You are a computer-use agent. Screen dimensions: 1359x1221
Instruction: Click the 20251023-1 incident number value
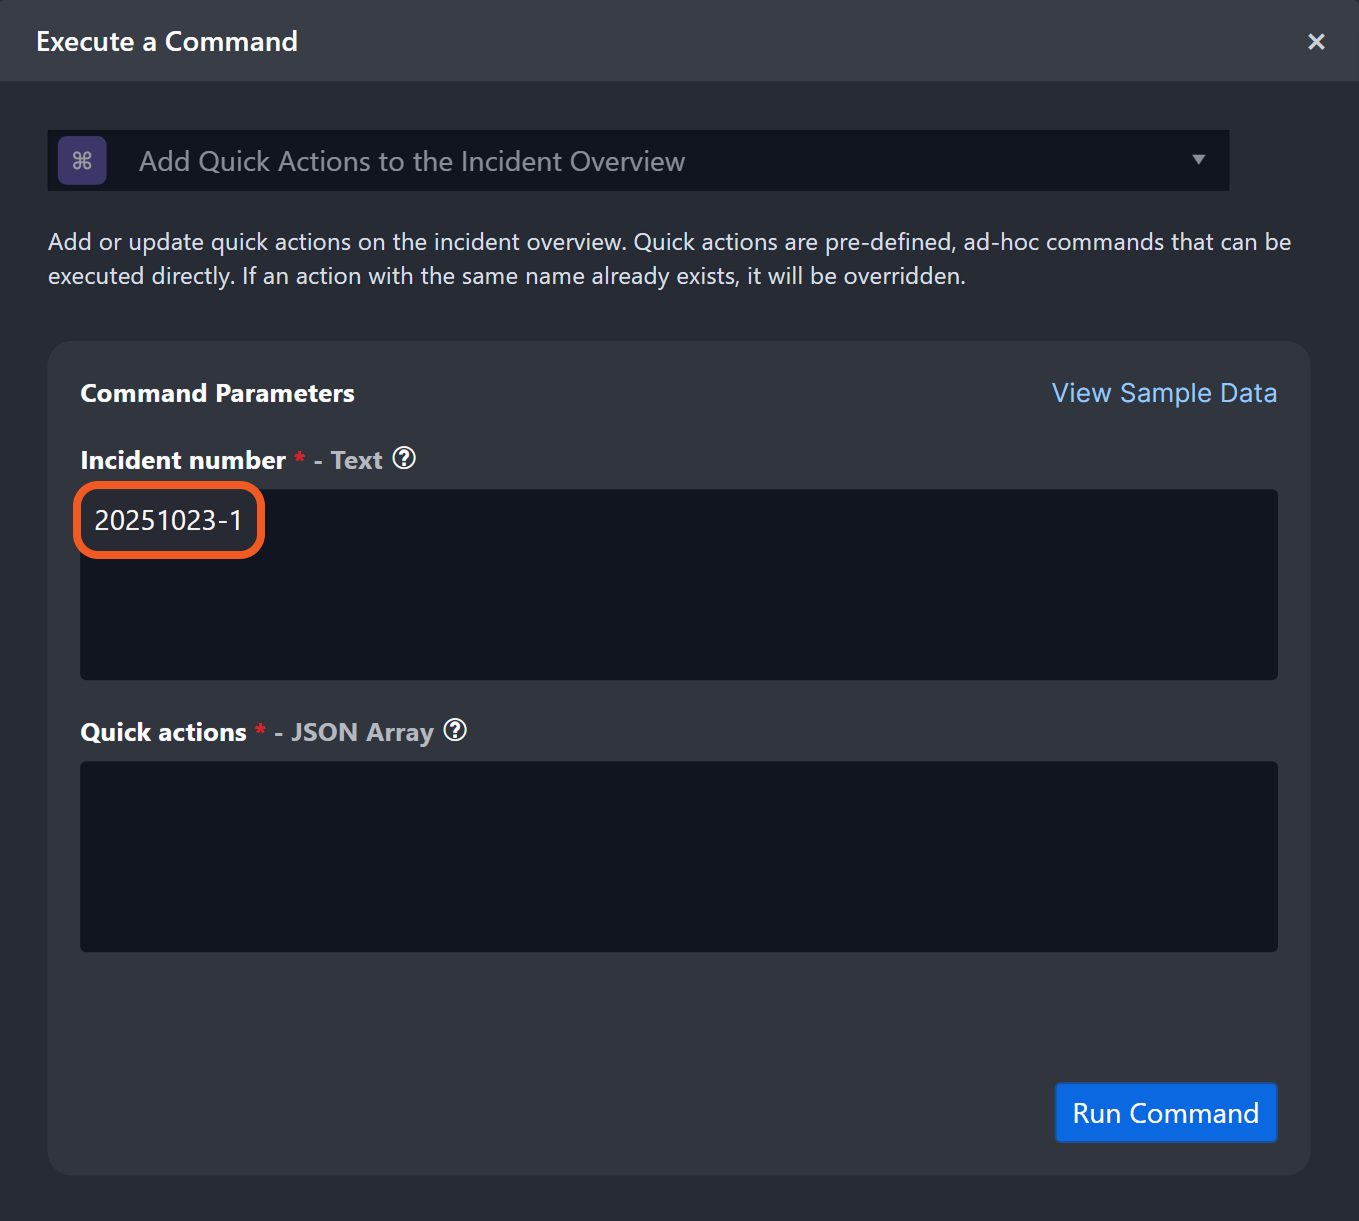coord(168,520)
